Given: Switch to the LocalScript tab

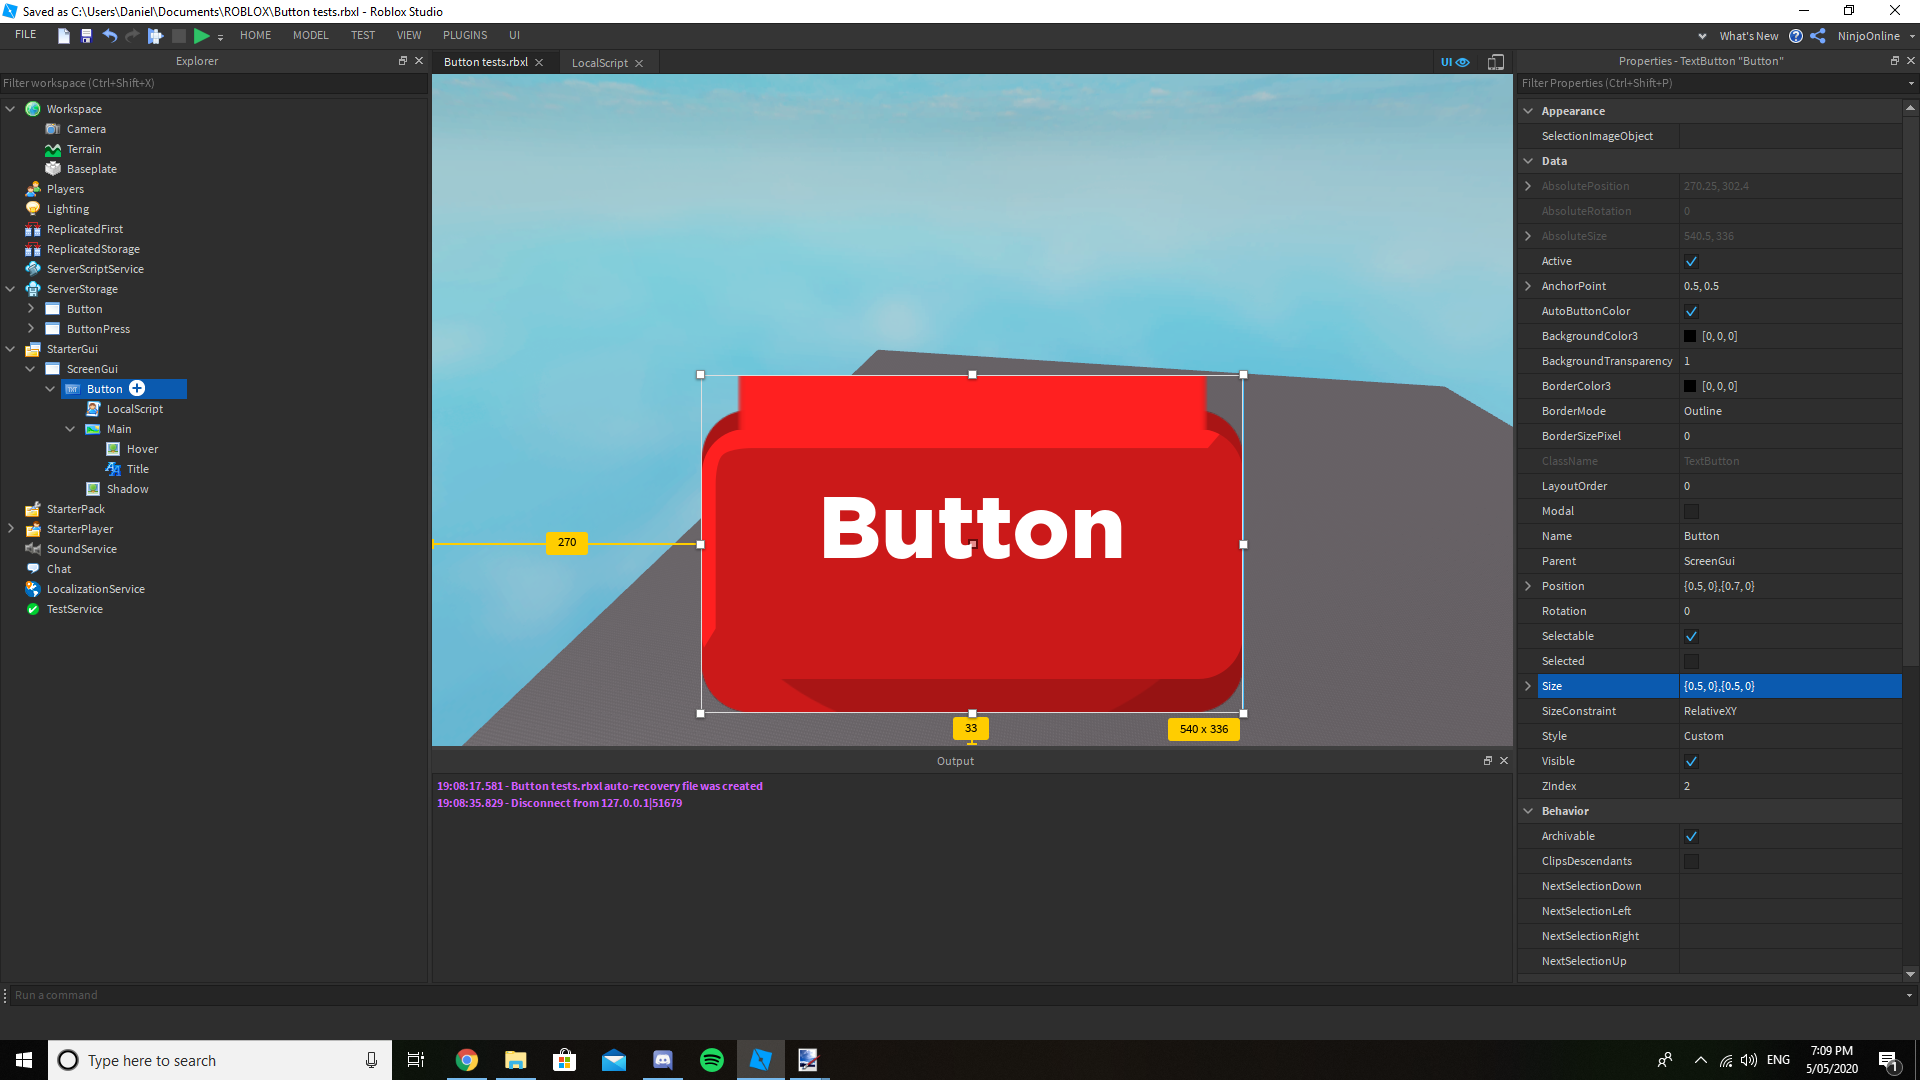Looking at the screenshot, I should [x=599, y=63].
